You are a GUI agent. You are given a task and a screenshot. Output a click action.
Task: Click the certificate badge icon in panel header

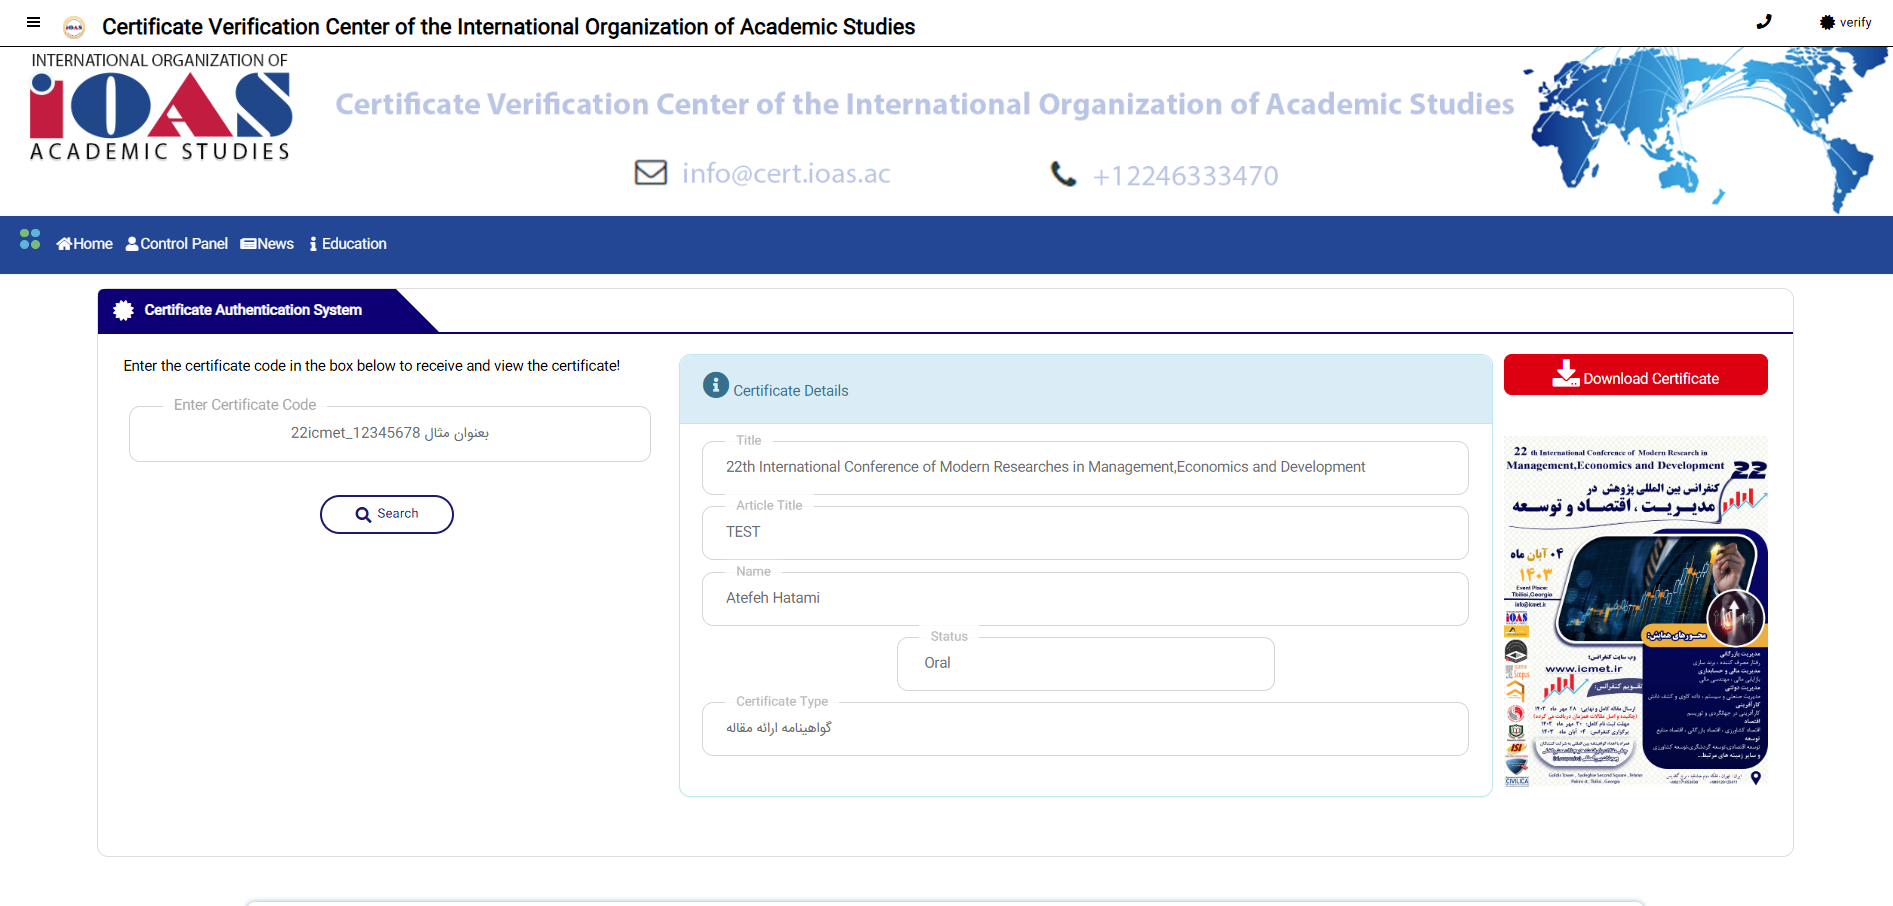[124, 310]
